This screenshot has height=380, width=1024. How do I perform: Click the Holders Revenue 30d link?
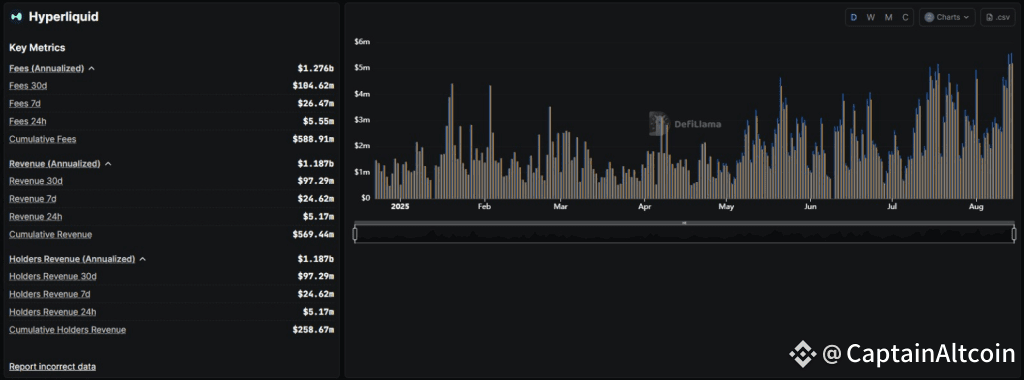click(x=53, y=276)
